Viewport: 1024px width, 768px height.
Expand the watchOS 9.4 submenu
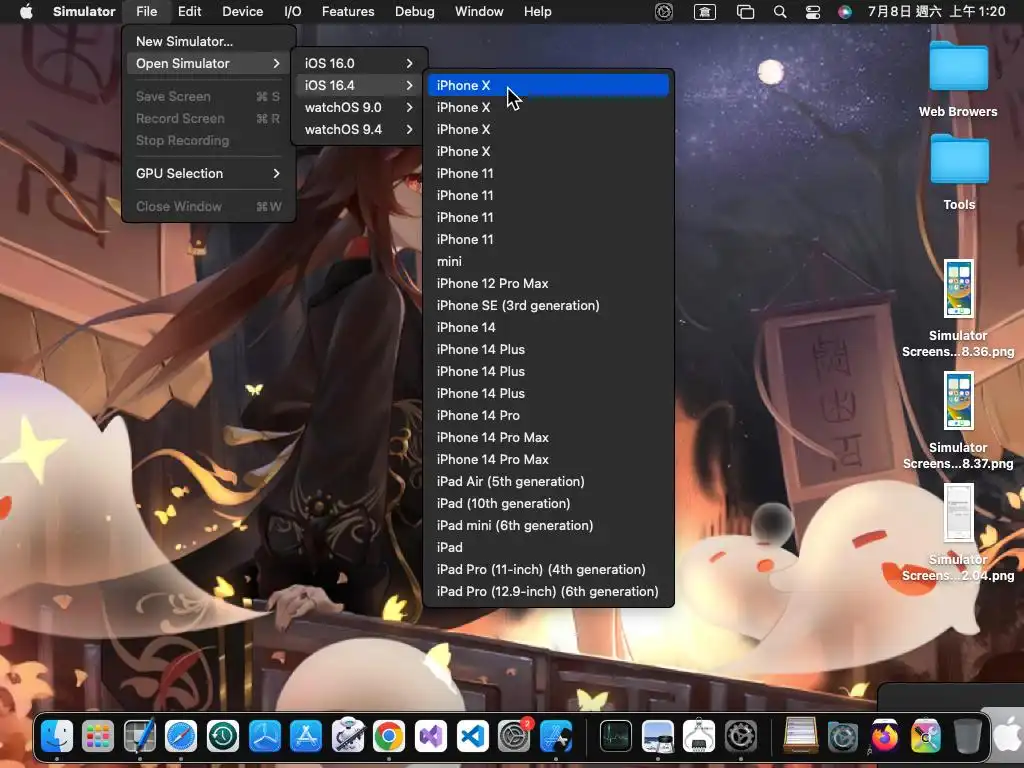tap(359, 129)
